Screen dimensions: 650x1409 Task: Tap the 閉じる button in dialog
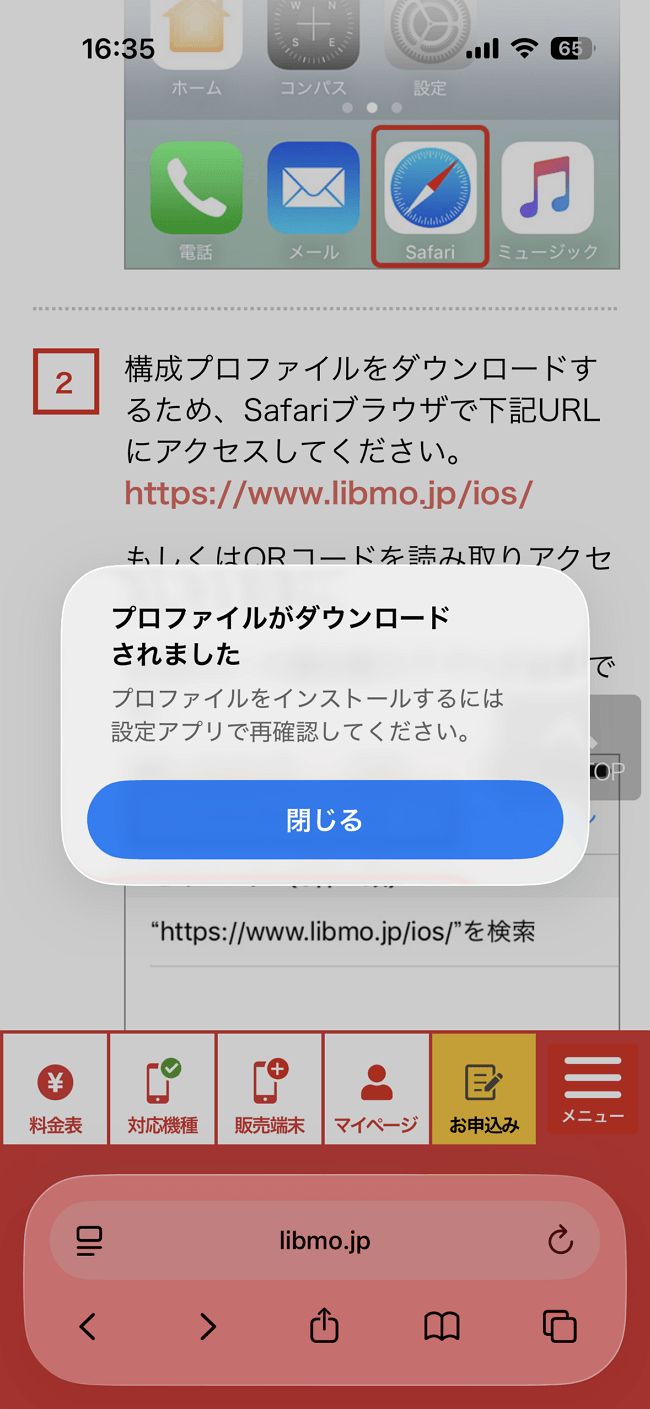pyautogui.click(x=325, y=820)
